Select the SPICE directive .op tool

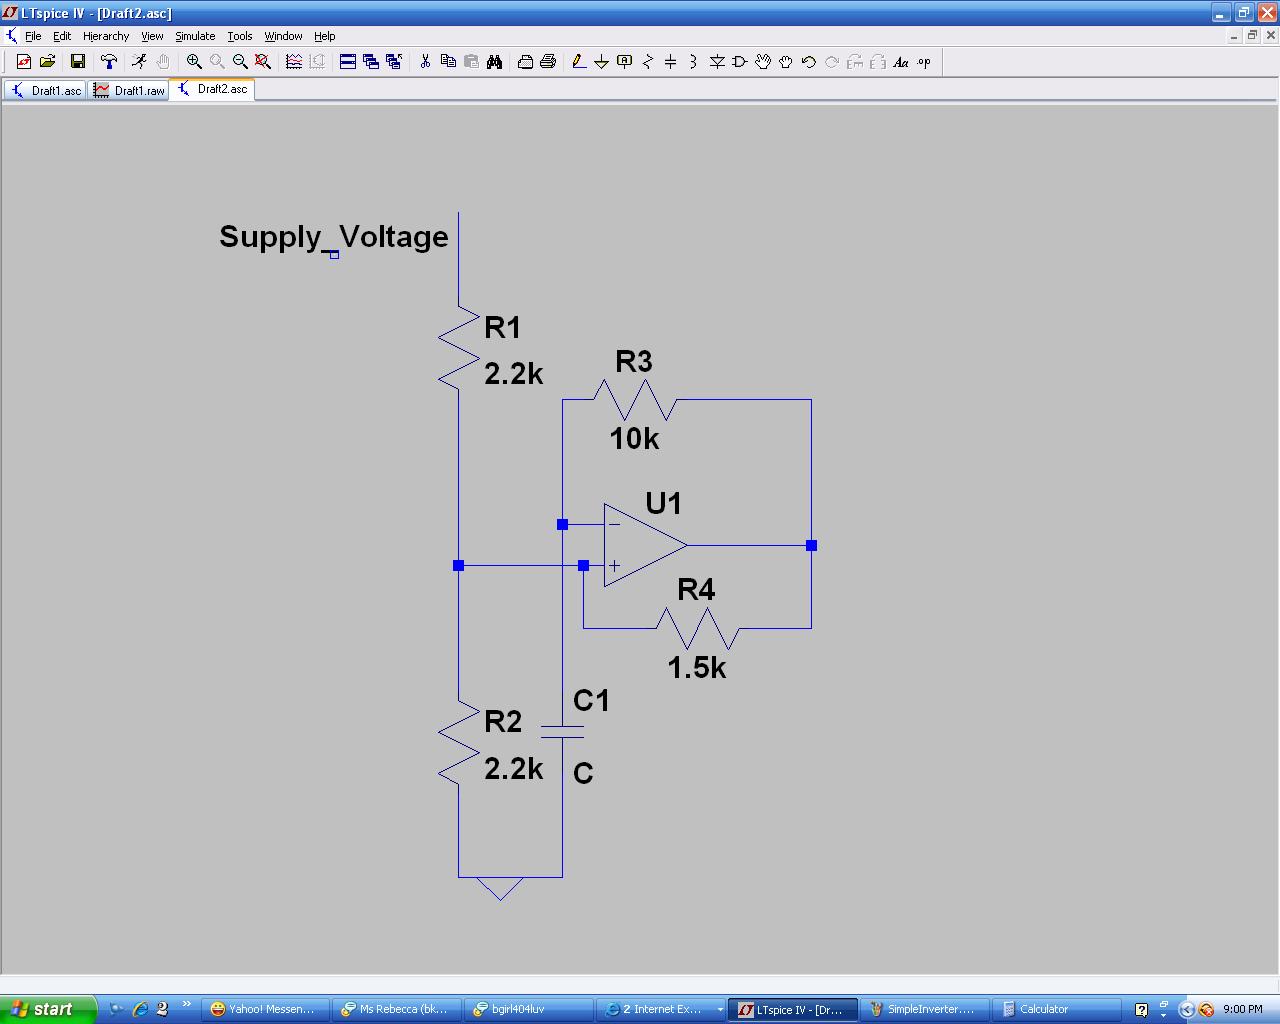click(x=924, y=62)
